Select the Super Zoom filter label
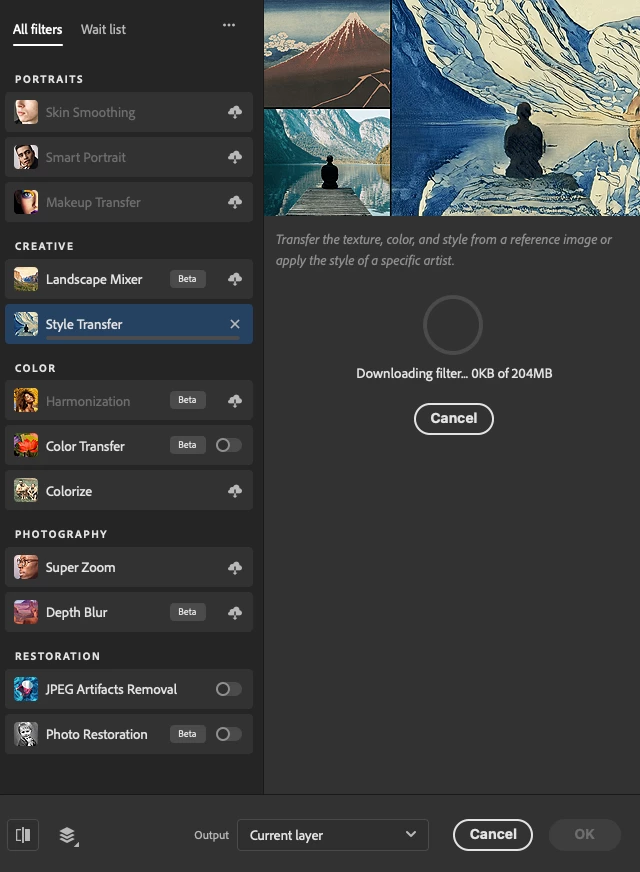This screenshot has width=640, height=872. [81, 567]
